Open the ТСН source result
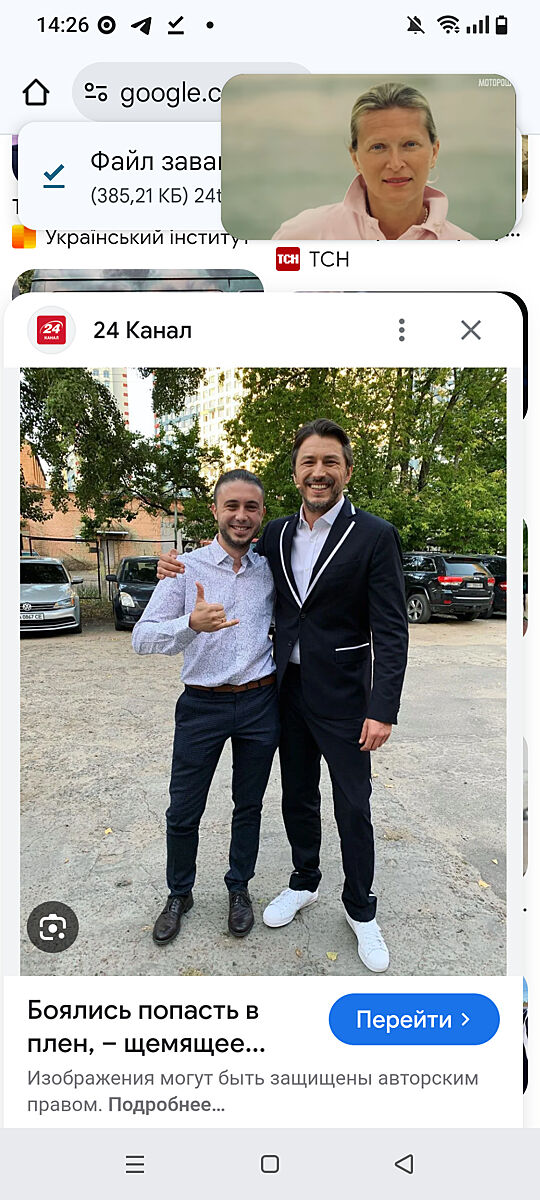The height and width of the screenshot is (1200, 540). pos(313,259)
